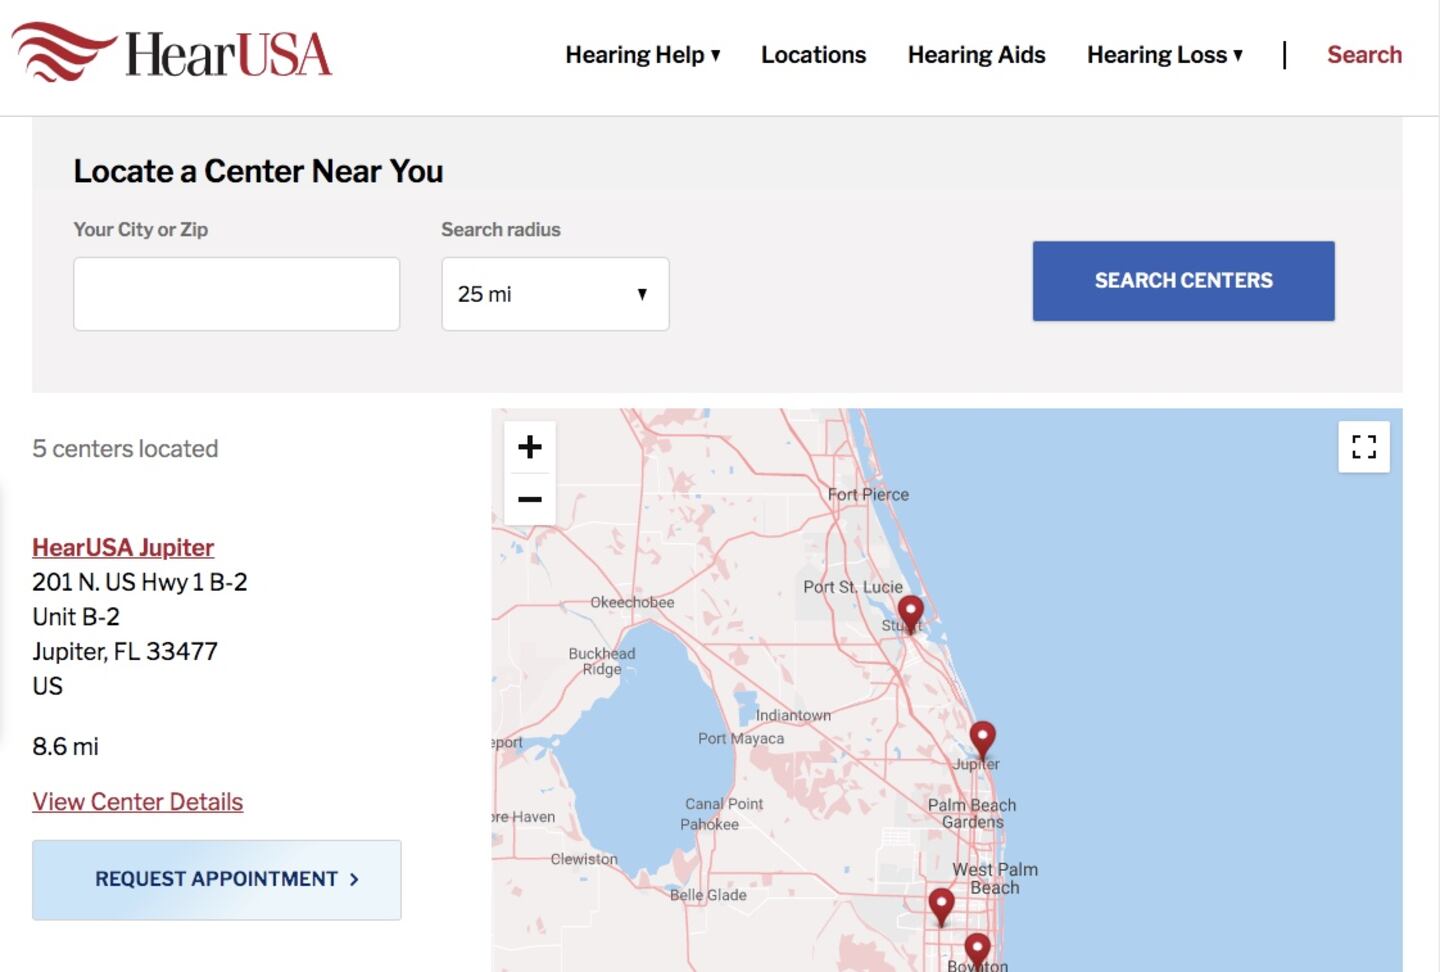The image size is (1440, 972).
Task: Toggle fullscreen map view
Action: (x=1364, y=447)
